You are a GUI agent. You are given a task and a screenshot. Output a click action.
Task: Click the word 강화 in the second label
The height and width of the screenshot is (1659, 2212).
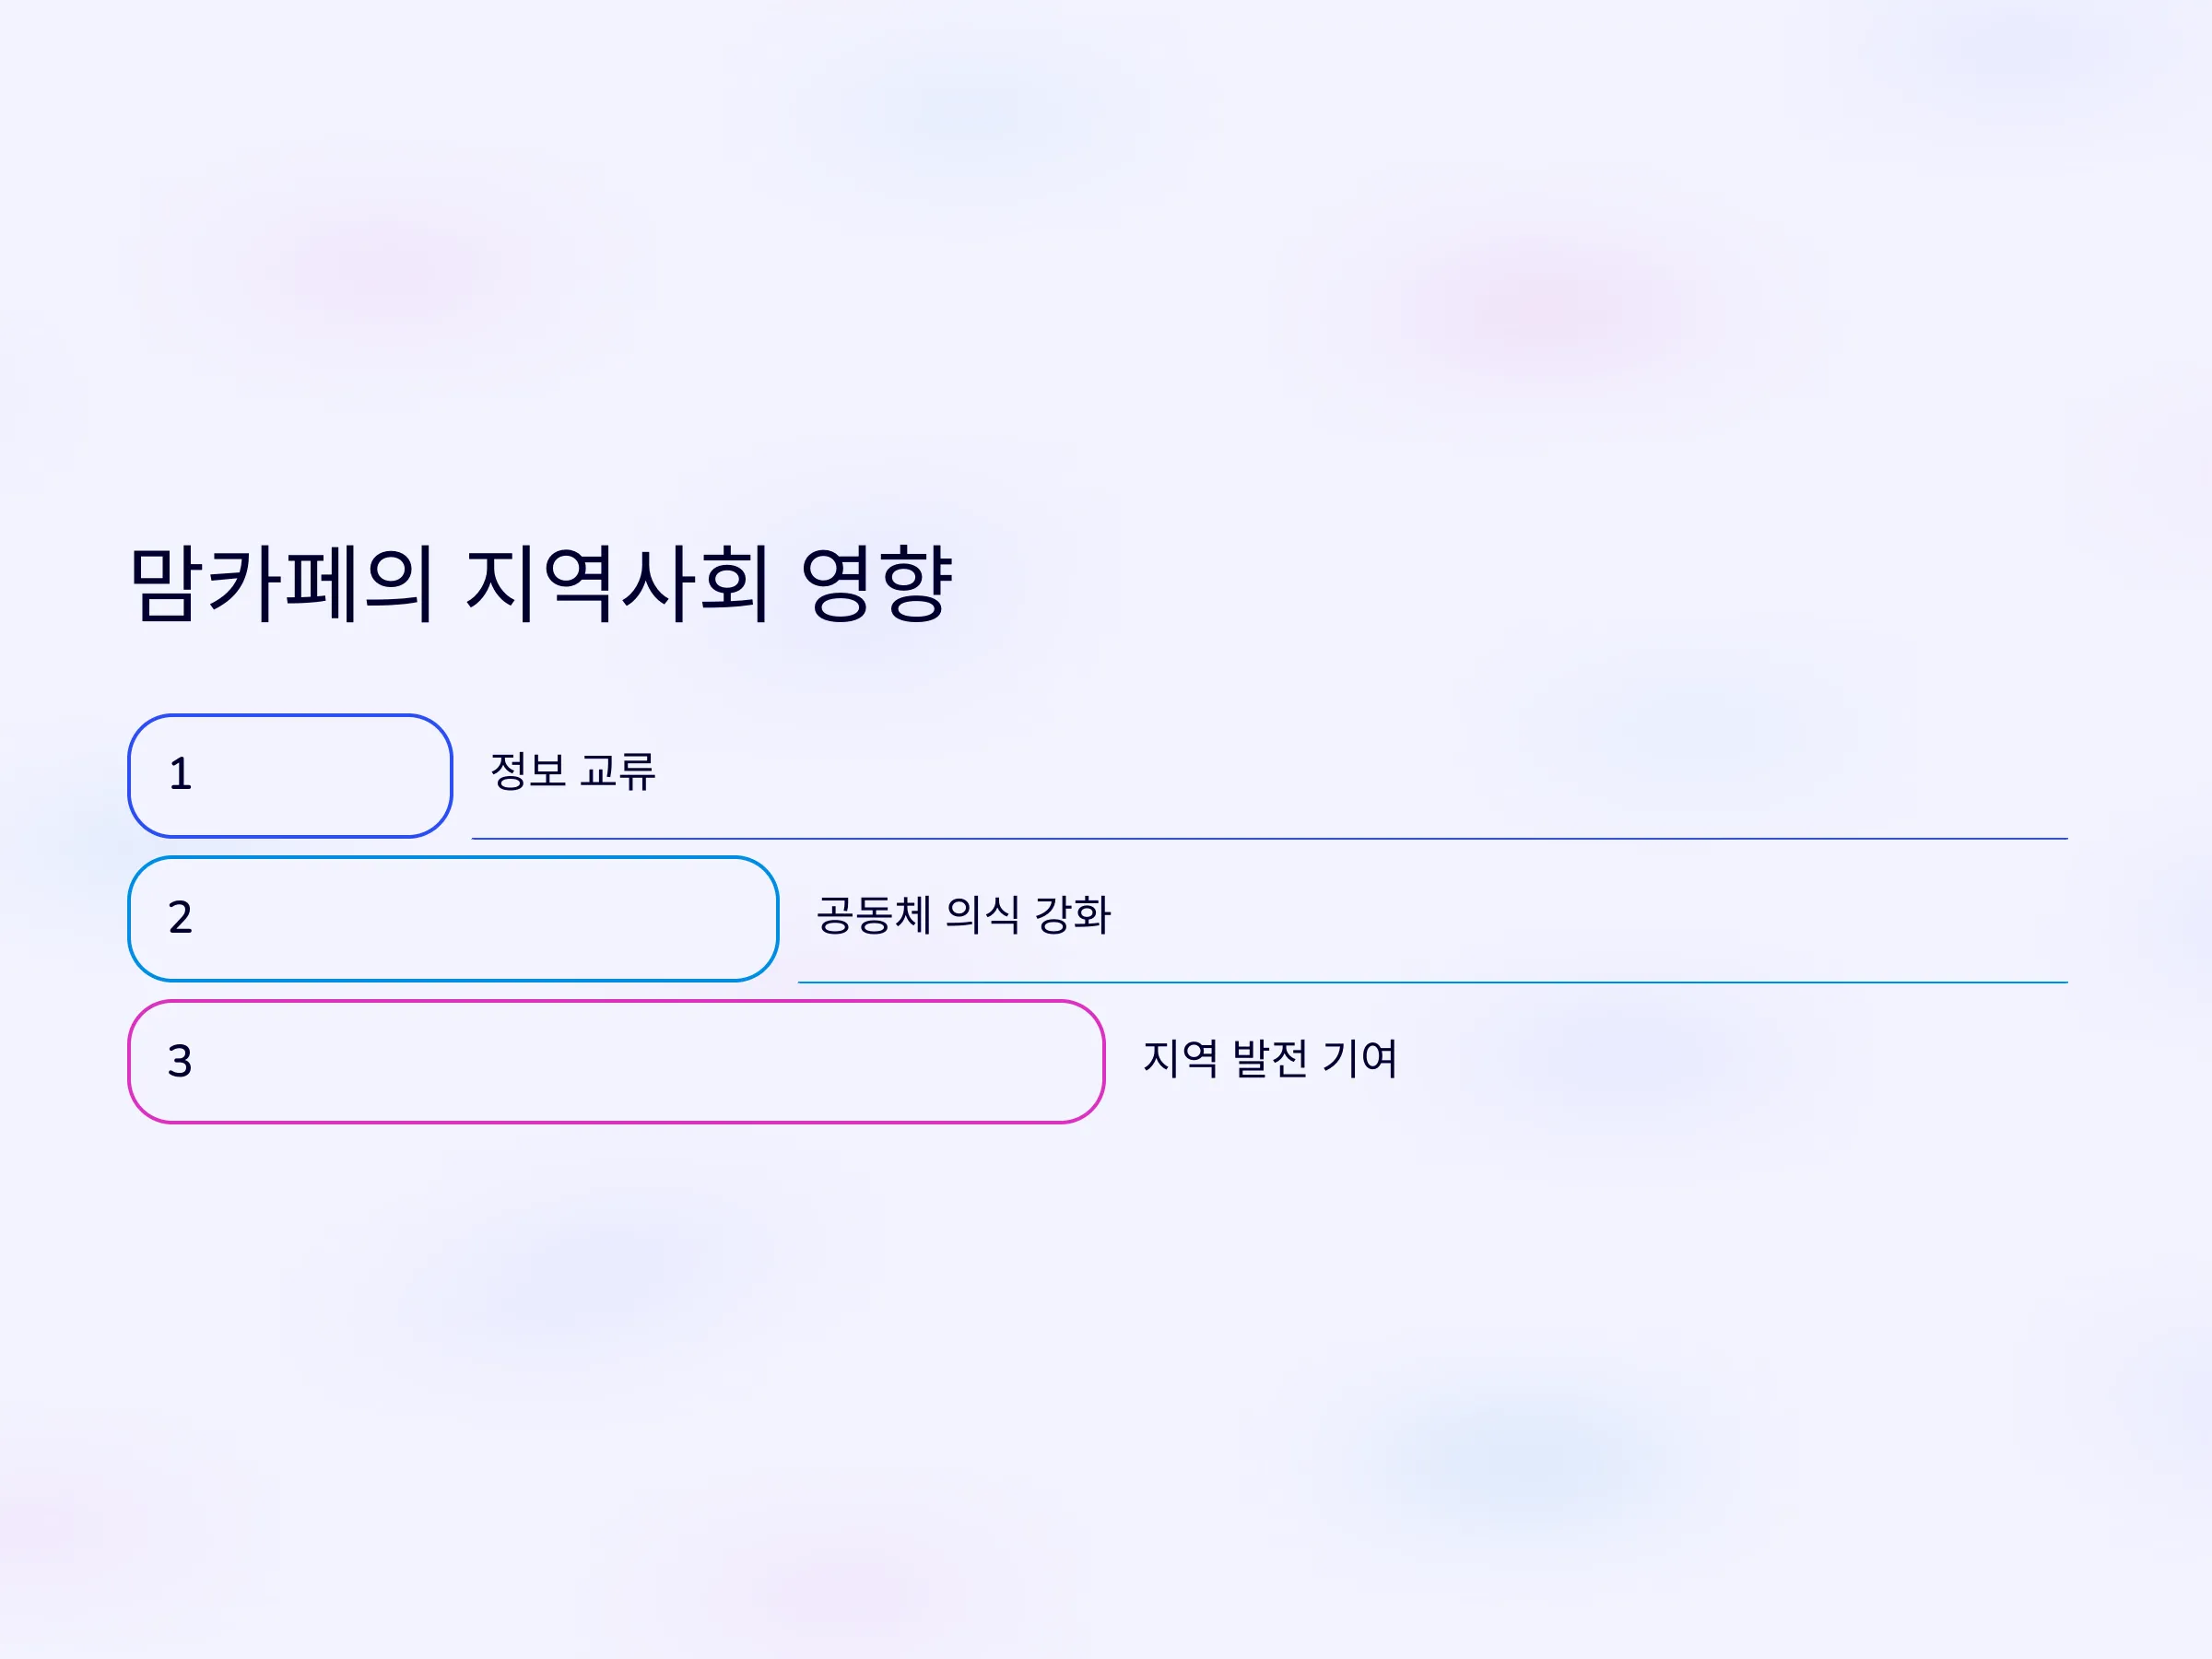click(x=1072, y=915)
